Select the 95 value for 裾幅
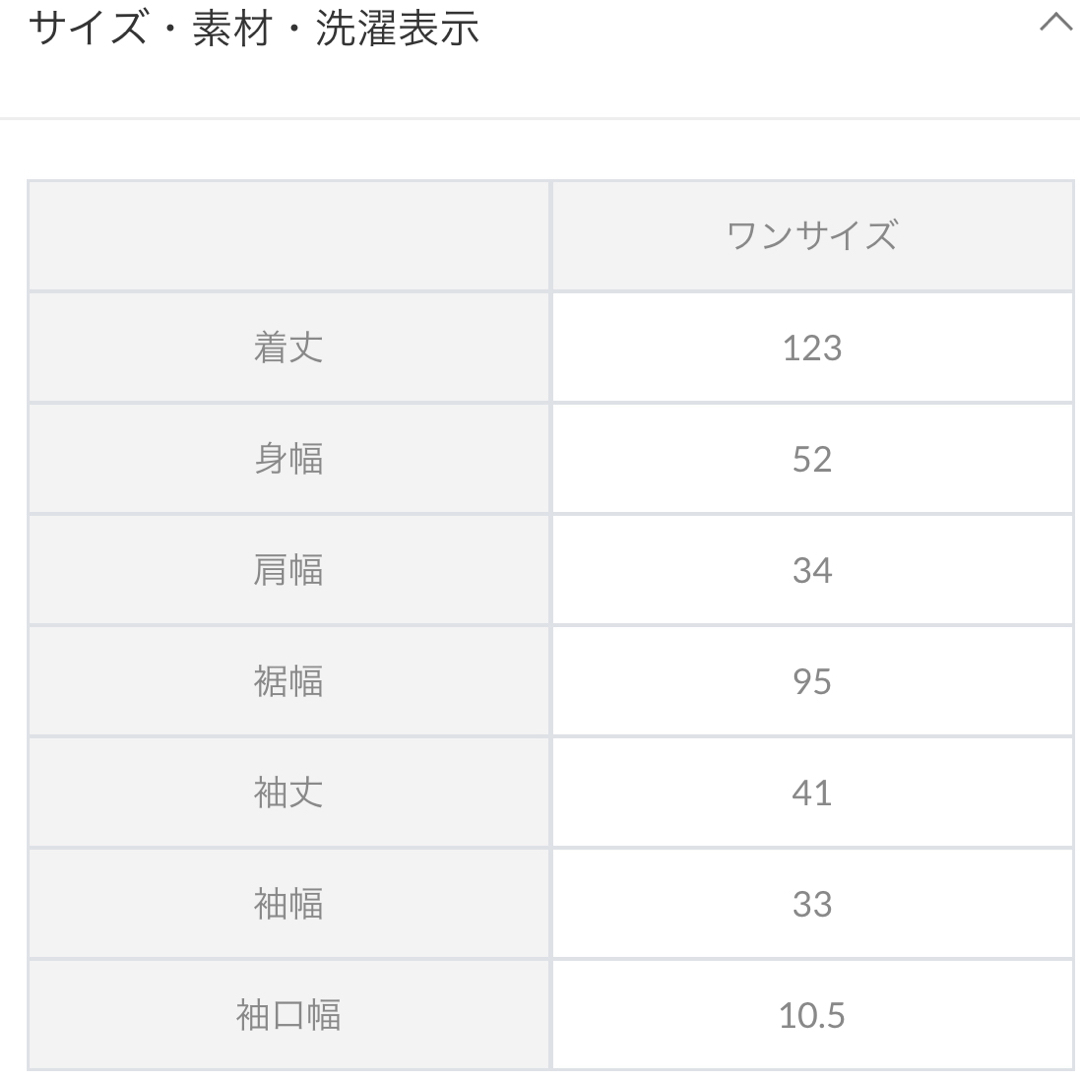This screenshot has width=1080, height=1080. 812,682
